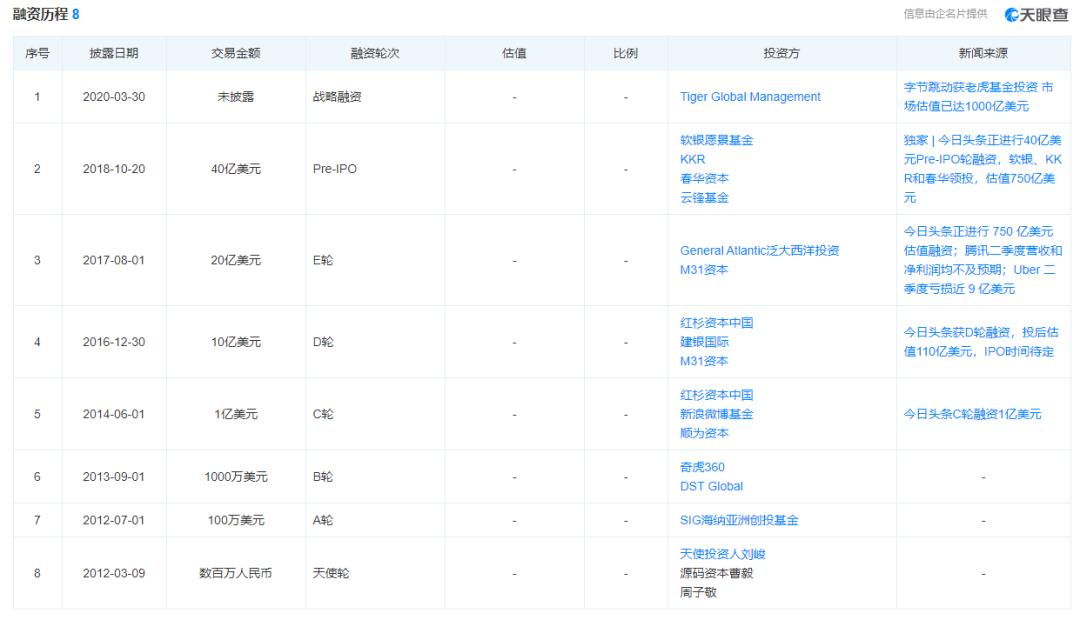
Task: Click the 比例 column header
Action: coord(625,53)
